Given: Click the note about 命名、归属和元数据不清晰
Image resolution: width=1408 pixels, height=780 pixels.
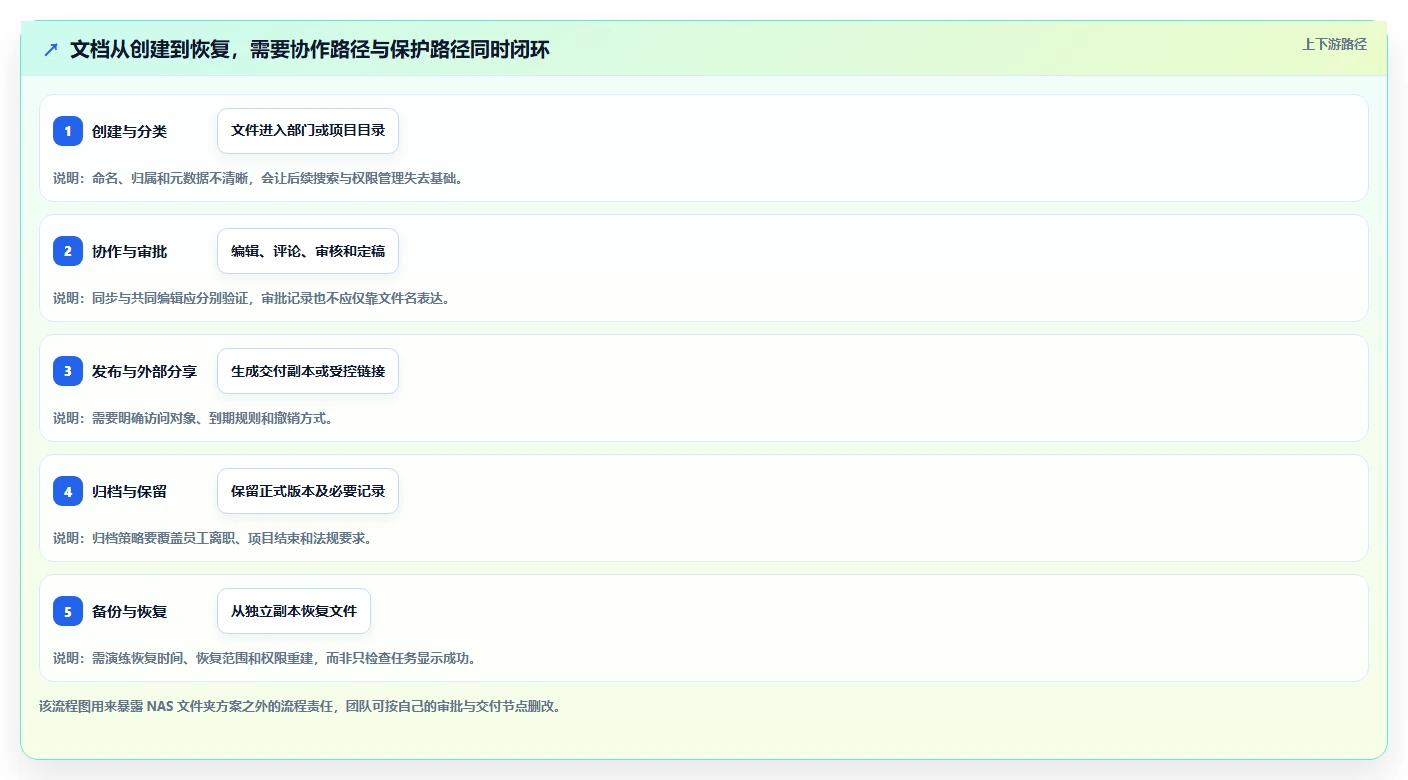Looking at the screenshot, I should 258,178.
